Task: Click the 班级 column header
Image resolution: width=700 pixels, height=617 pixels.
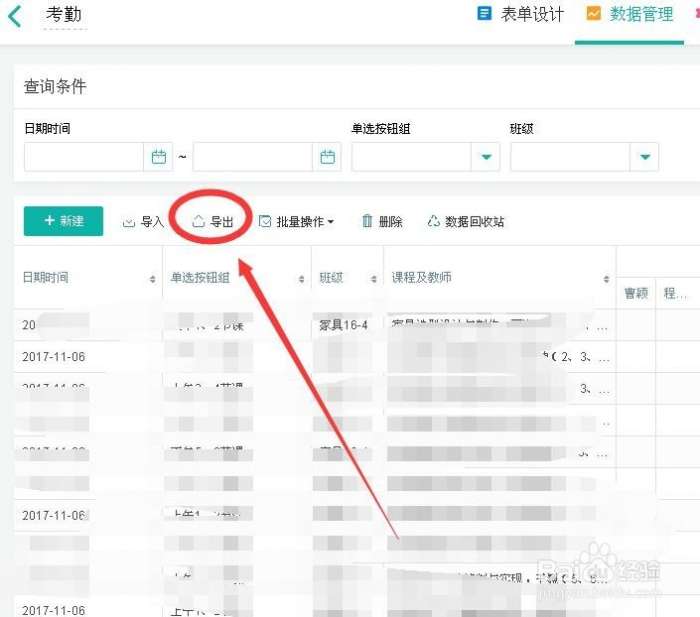Action: [x=347, y=277]
